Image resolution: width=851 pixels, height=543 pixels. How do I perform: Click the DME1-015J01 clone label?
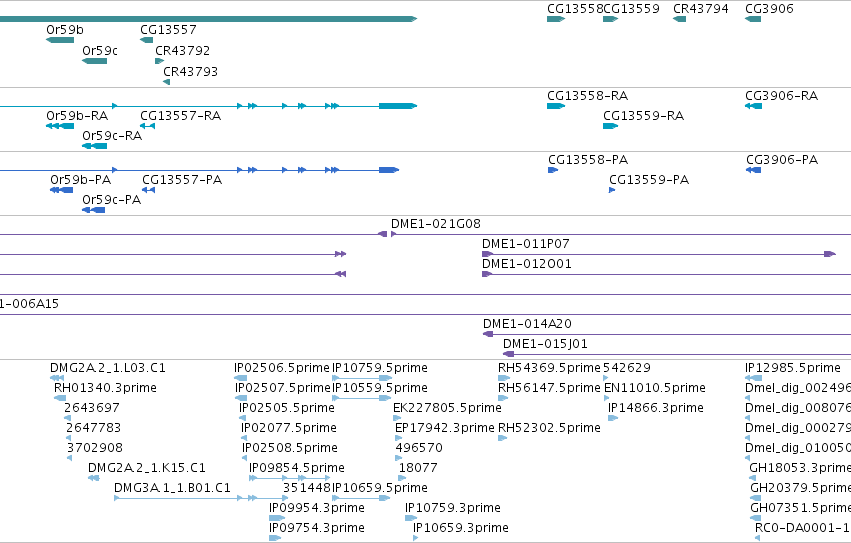[545, 344]
